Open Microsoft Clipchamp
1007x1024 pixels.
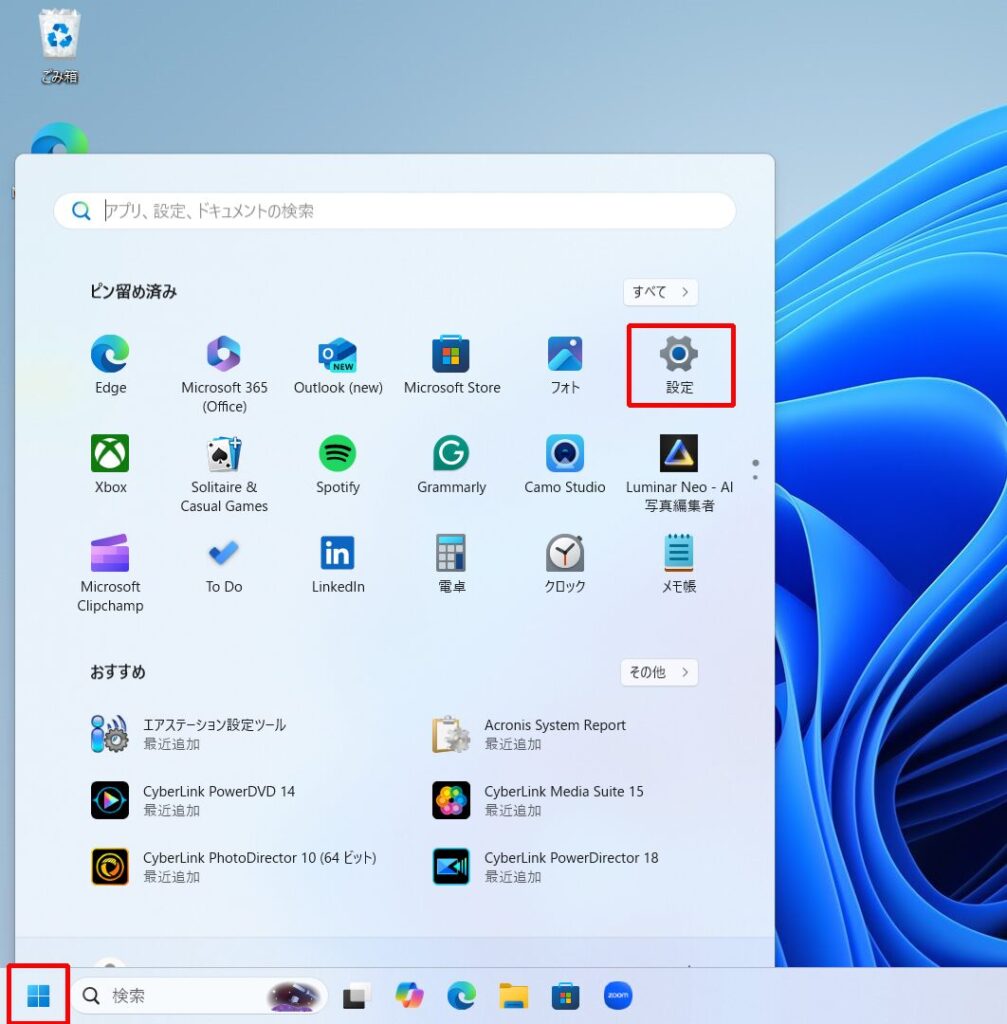click(x=110, y=573)
